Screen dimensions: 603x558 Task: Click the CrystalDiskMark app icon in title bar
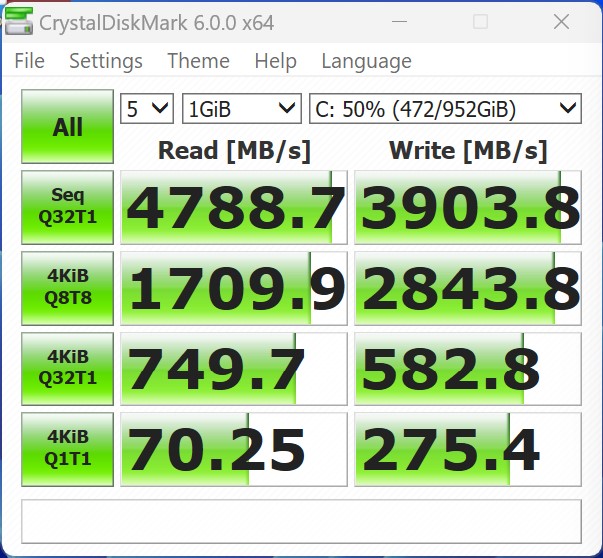18,22
